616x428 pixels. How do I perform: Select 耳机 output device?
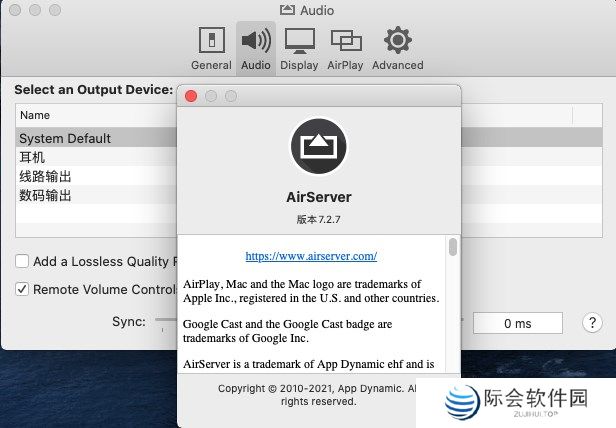[x=32, y=157]
